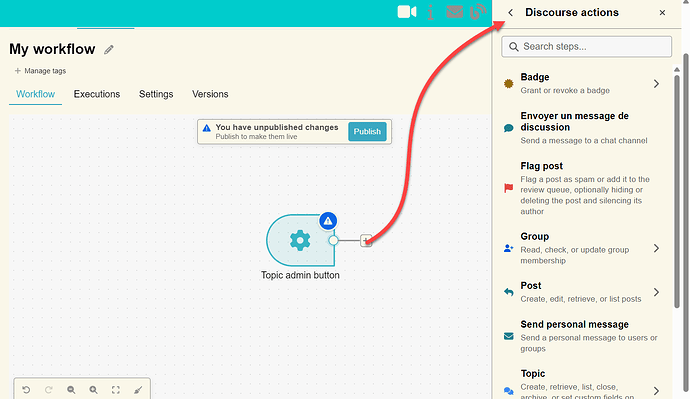The image size is (690, 399).
Task: Fit workflow to view icon
Action: pyautogui.click(x=116, y=390)
